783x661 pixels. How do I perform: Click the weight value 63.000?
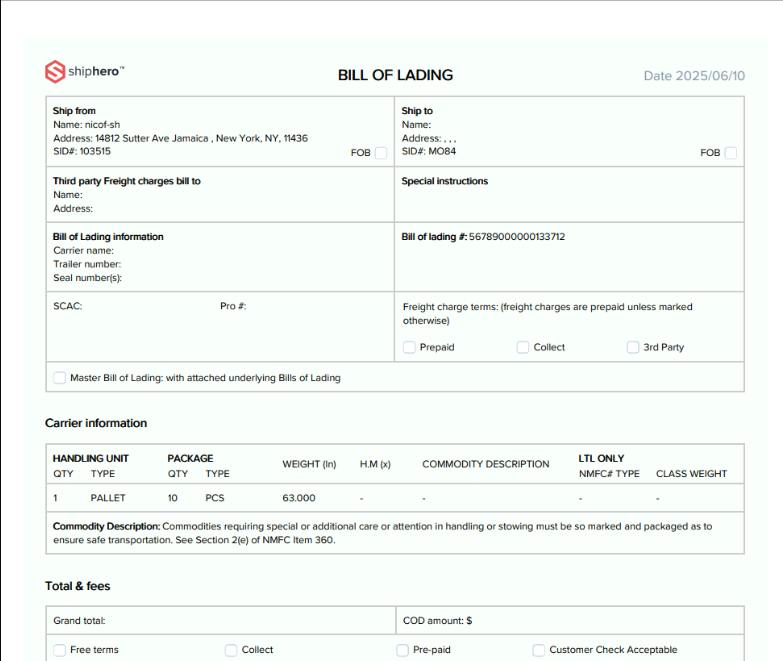299,498
